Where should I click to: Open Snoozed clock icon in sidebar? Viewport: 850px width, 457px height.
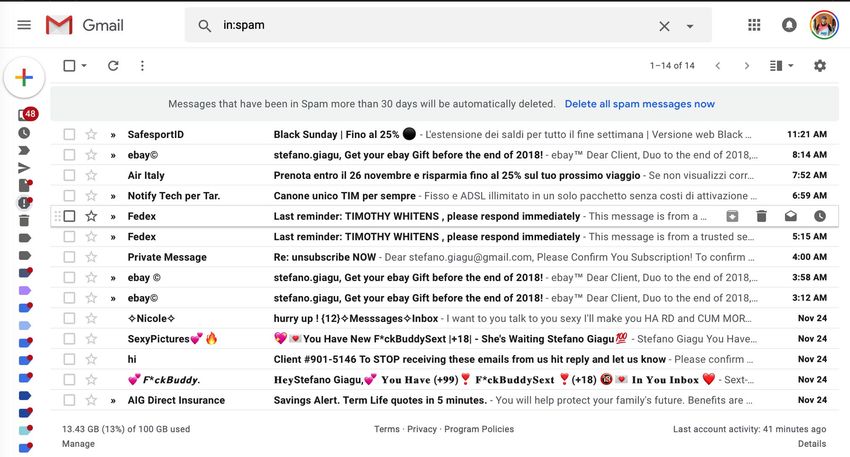tap(24, 133)
